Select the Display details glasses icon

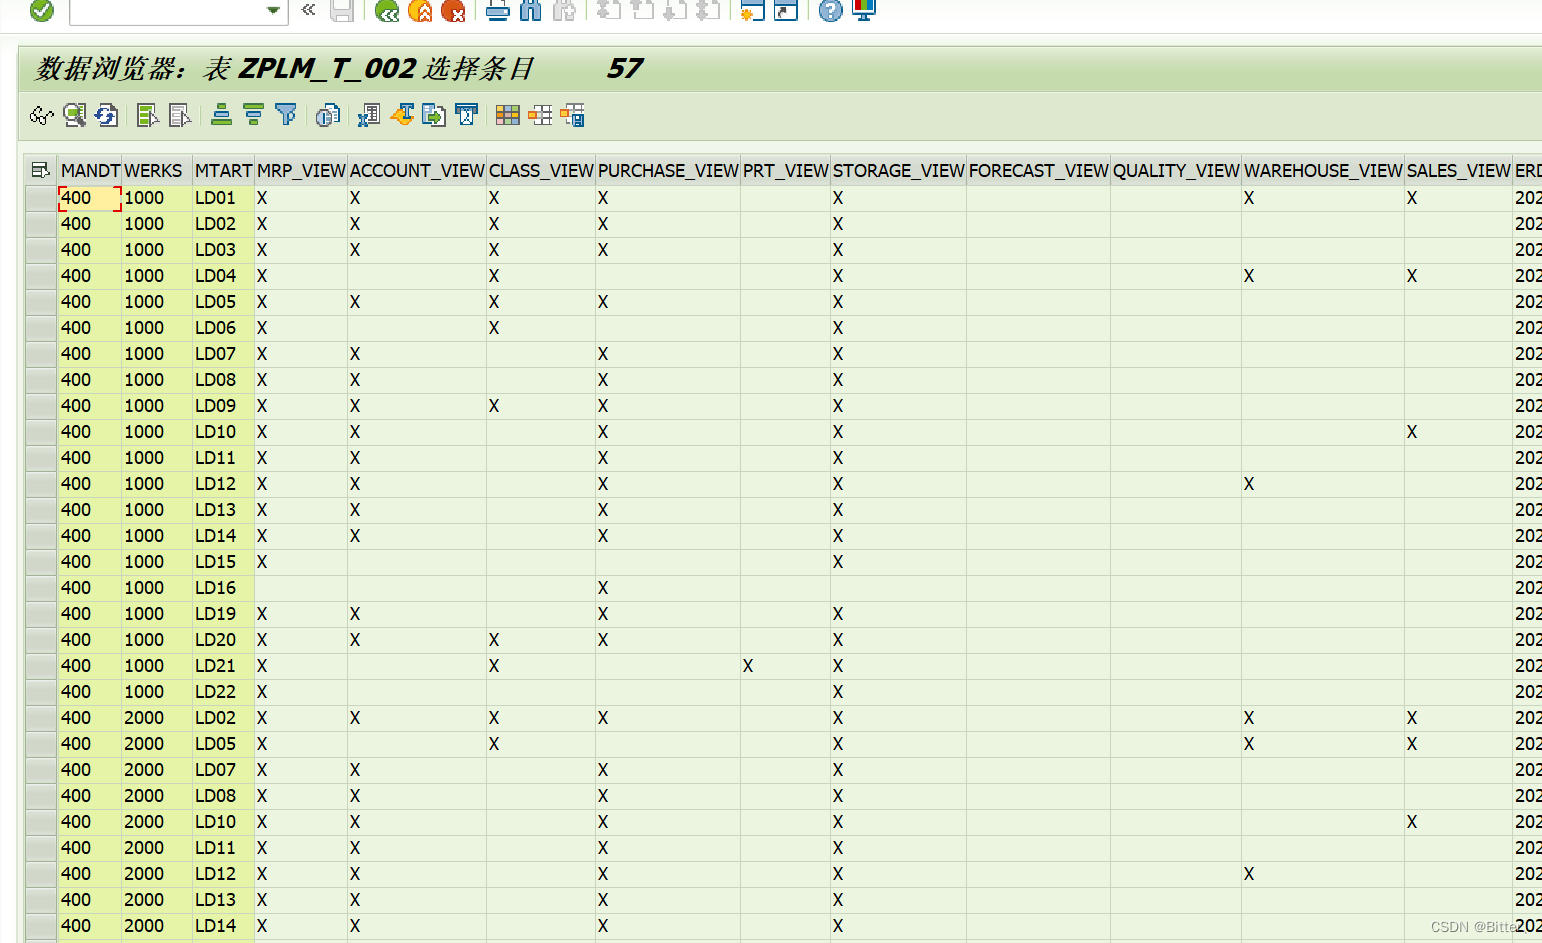40,115
